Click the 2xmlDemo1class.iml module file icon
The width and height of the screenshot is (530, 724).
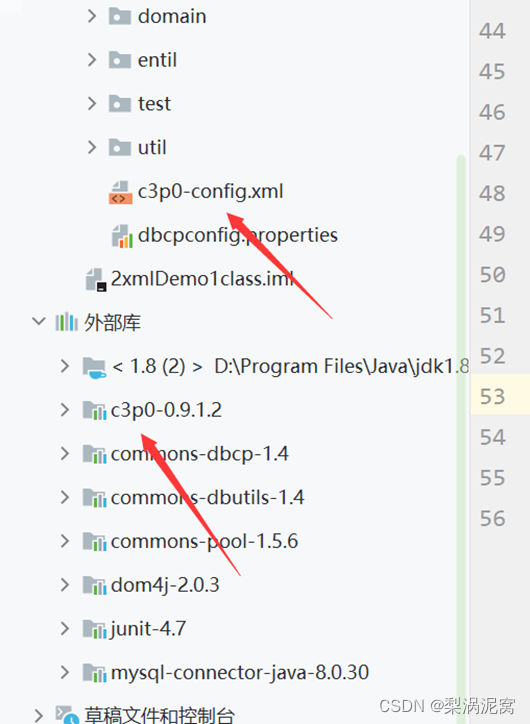coord(96,280)
